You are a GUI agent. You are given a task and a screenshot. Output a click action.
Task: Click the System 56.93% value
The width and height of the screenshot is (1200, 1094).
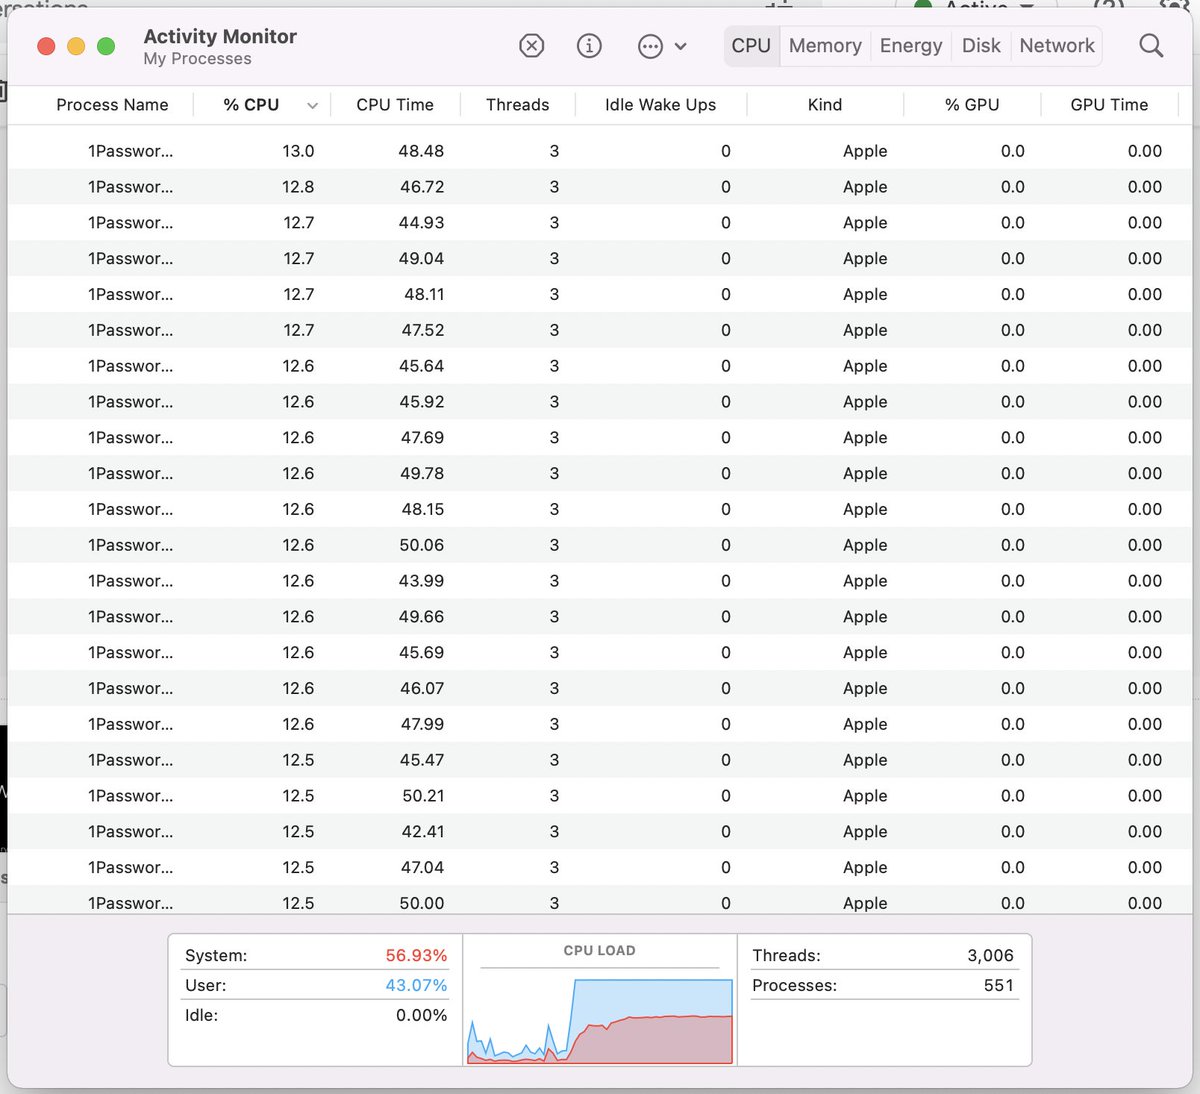pos(416,956)
